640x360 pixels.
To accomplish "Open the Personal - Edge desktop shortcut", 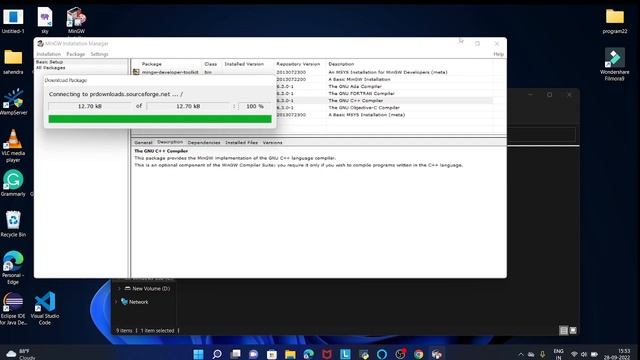I will (13, 267).
